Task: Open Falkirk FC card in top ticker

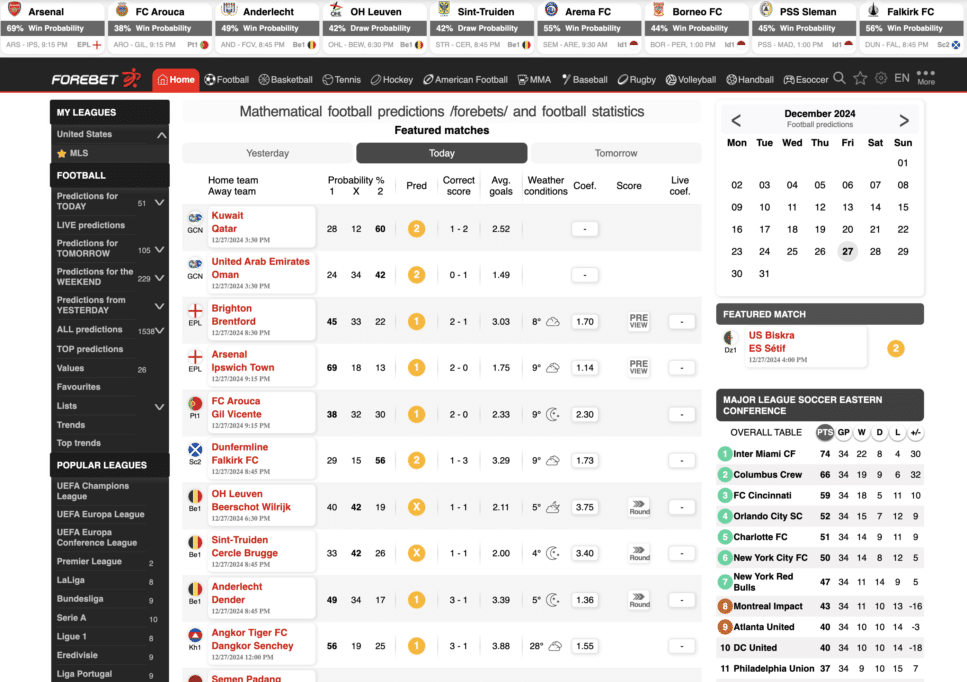Action: tap(913, 27)
